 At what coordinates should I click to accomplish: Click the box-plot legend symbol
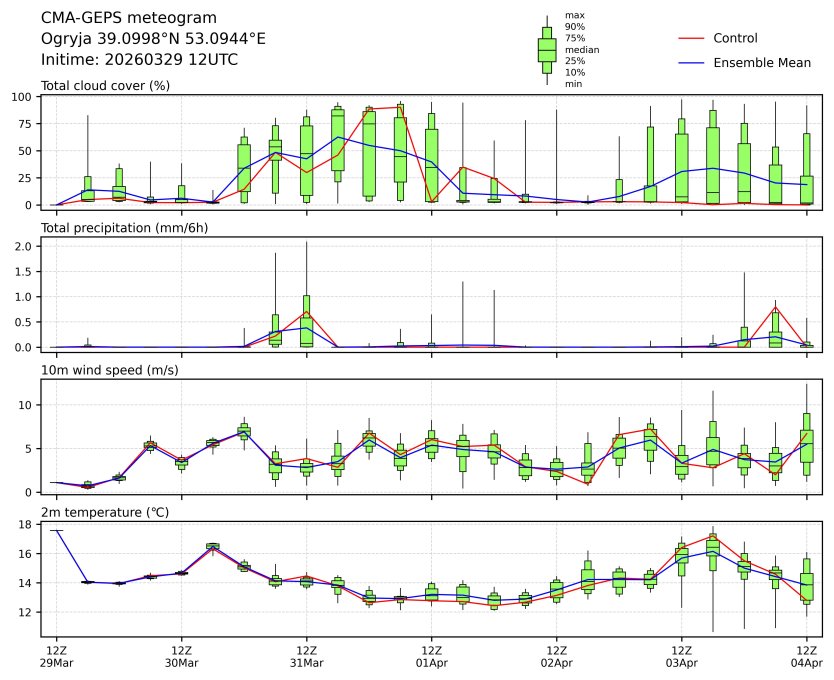pos(547,50)
